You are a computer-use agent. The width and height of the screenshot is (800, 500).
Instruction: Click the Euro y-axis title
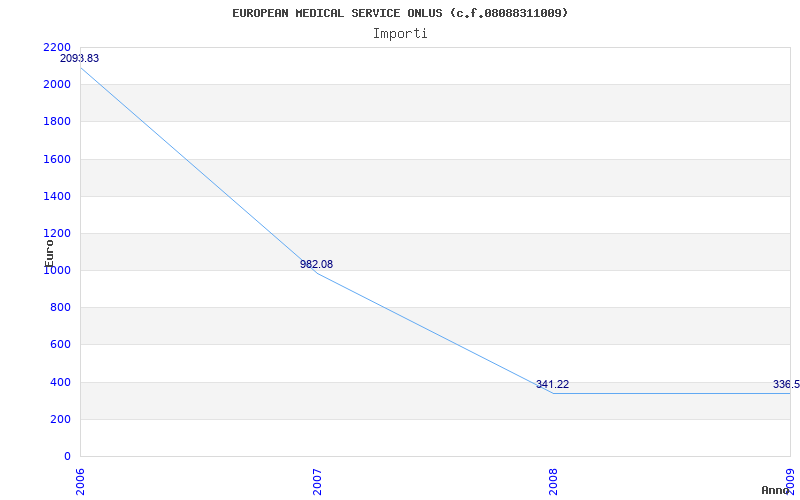49,253
